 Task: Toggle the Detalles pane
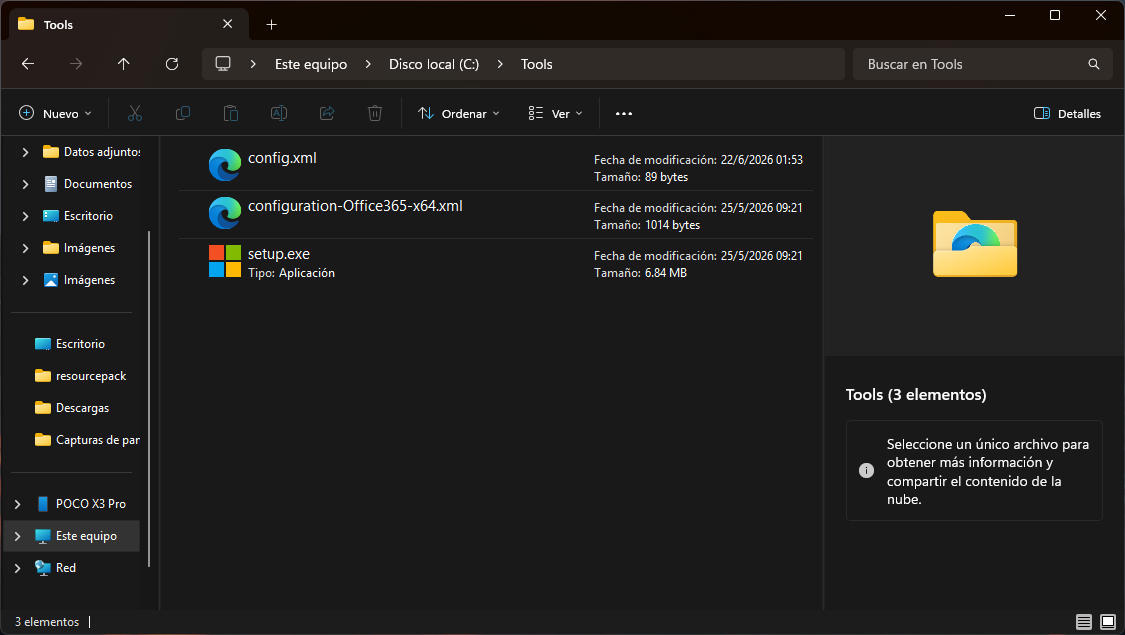pos(1067,113)
